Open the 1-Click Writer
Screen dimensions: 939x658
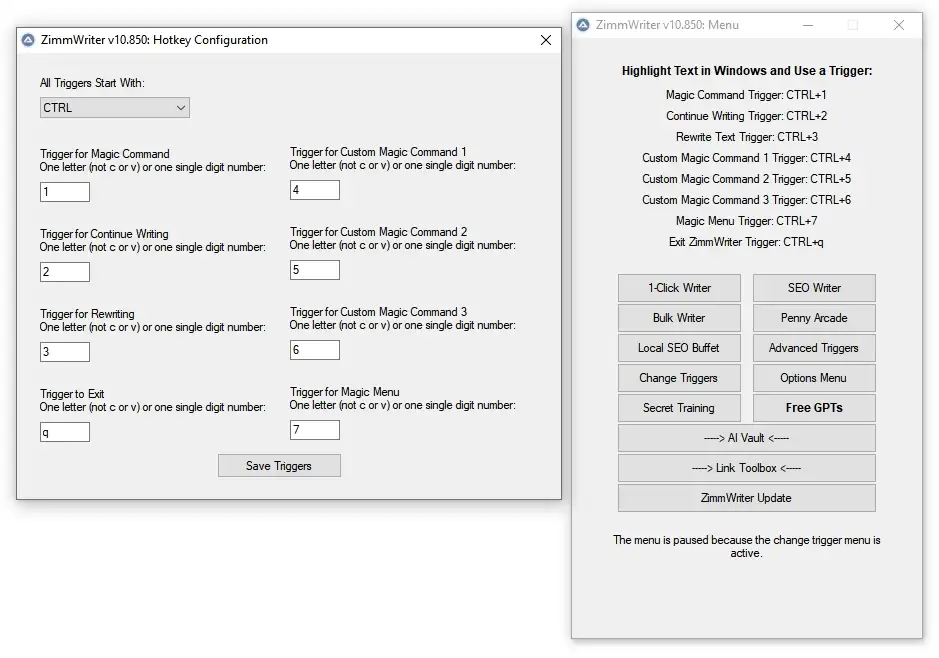point(679,287)
